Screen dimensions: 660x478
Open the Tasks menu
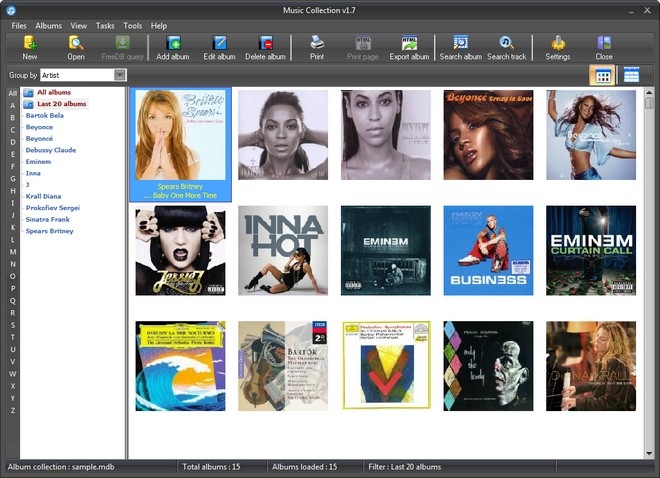[x=105, y=26]
